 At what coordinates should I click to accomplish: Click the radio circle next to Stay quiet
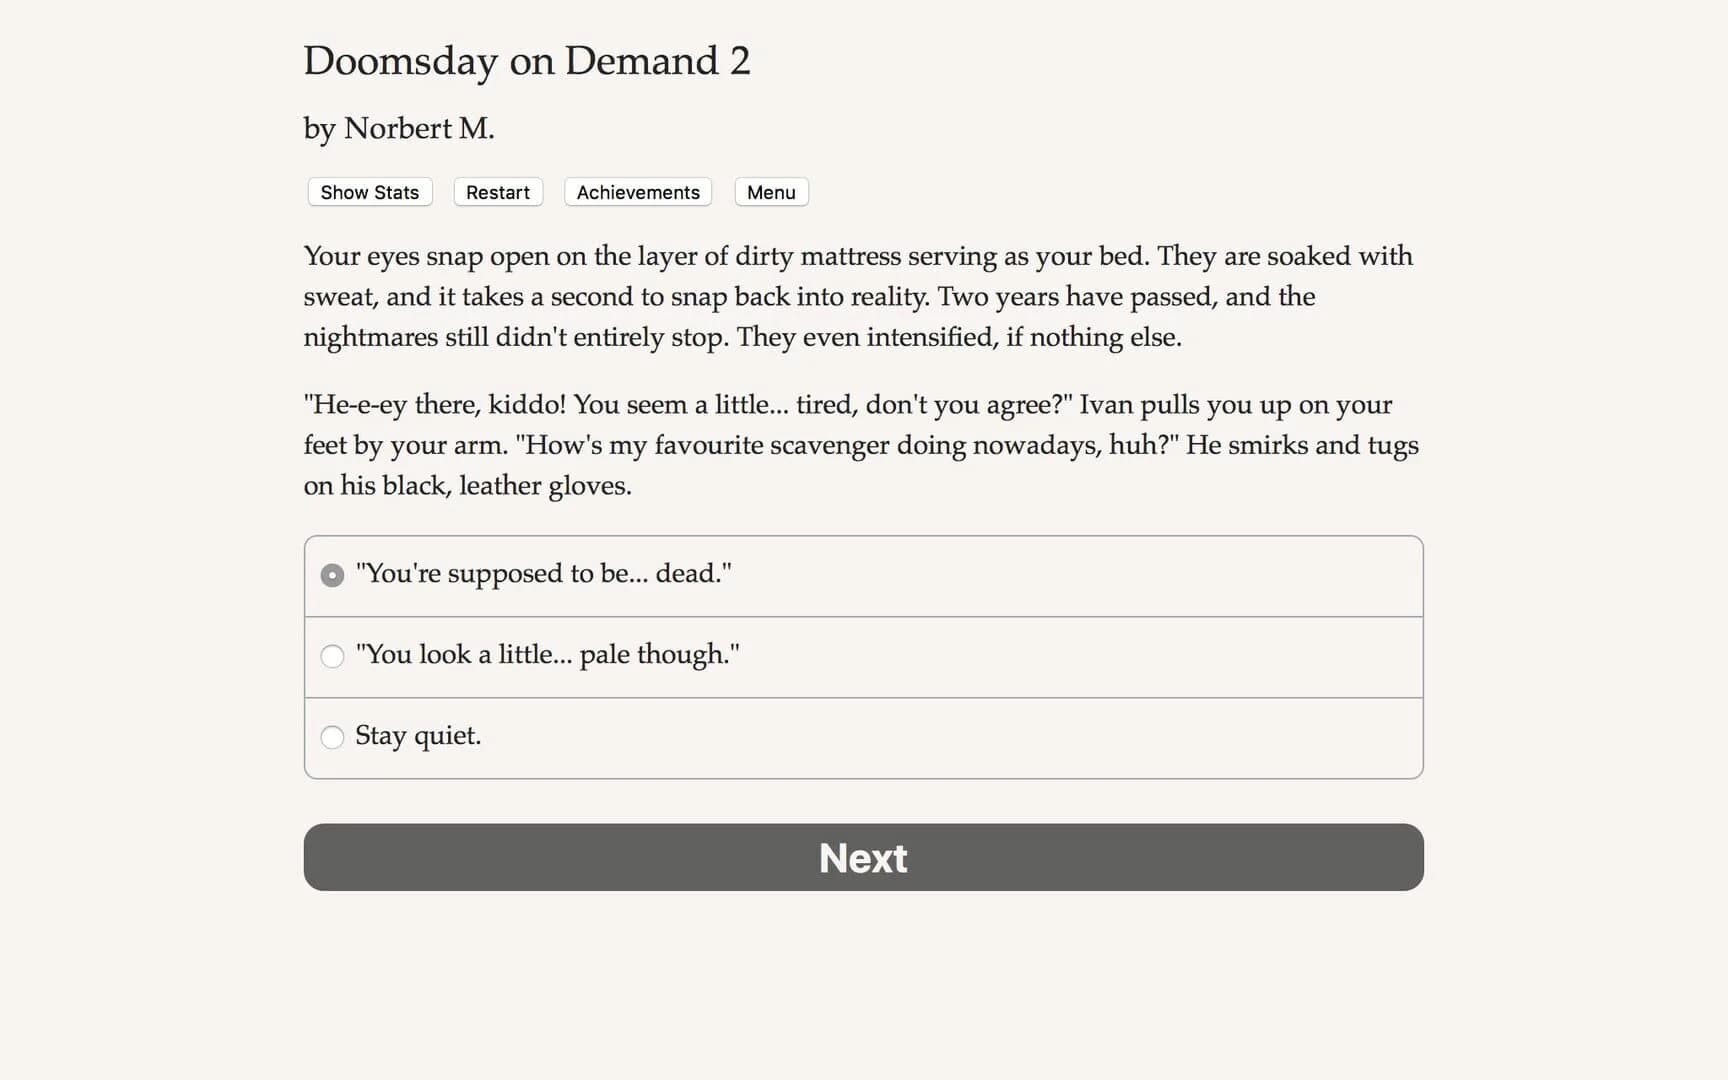point(332,737)
